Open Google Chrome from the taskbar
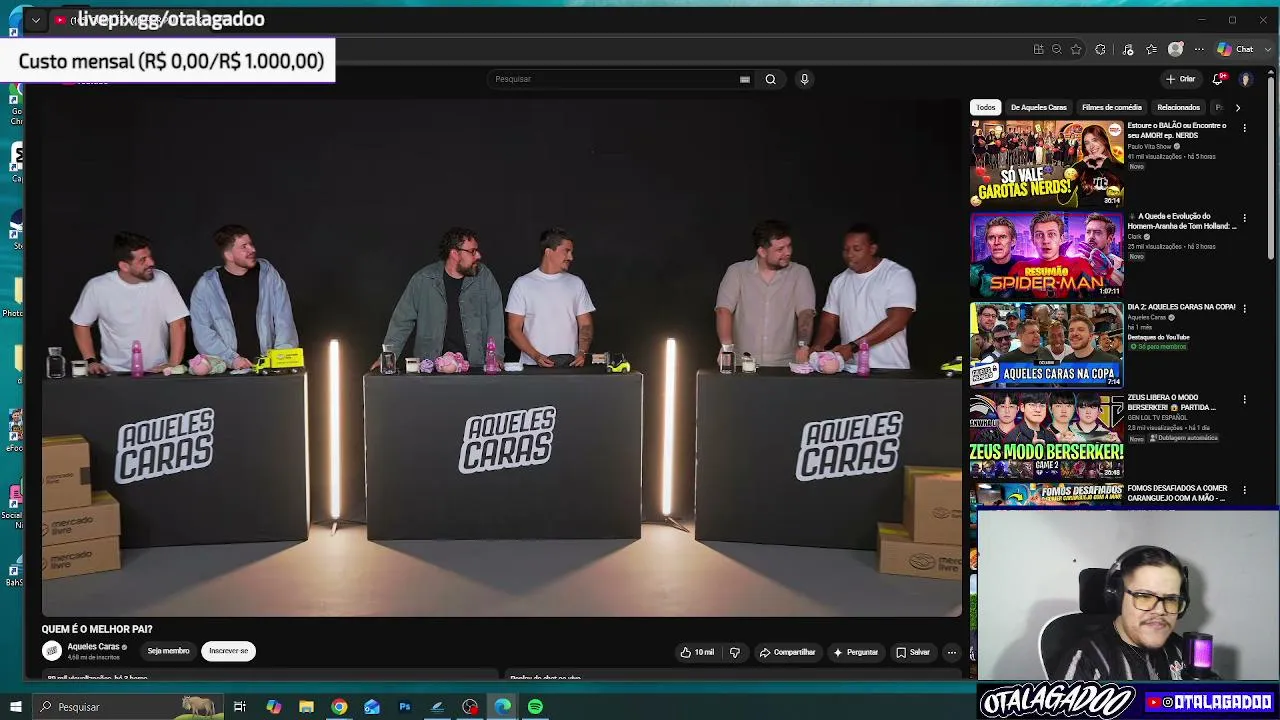 pyautogui.click(x=339, y=707)
